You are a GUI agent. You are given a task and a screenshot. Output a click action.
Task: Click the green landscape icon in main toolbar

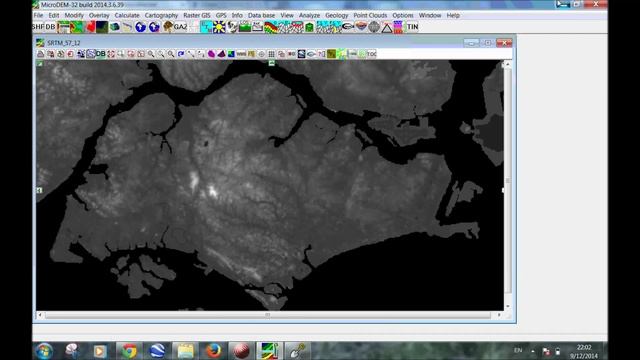pyautogui.click(x=245, y=27)
